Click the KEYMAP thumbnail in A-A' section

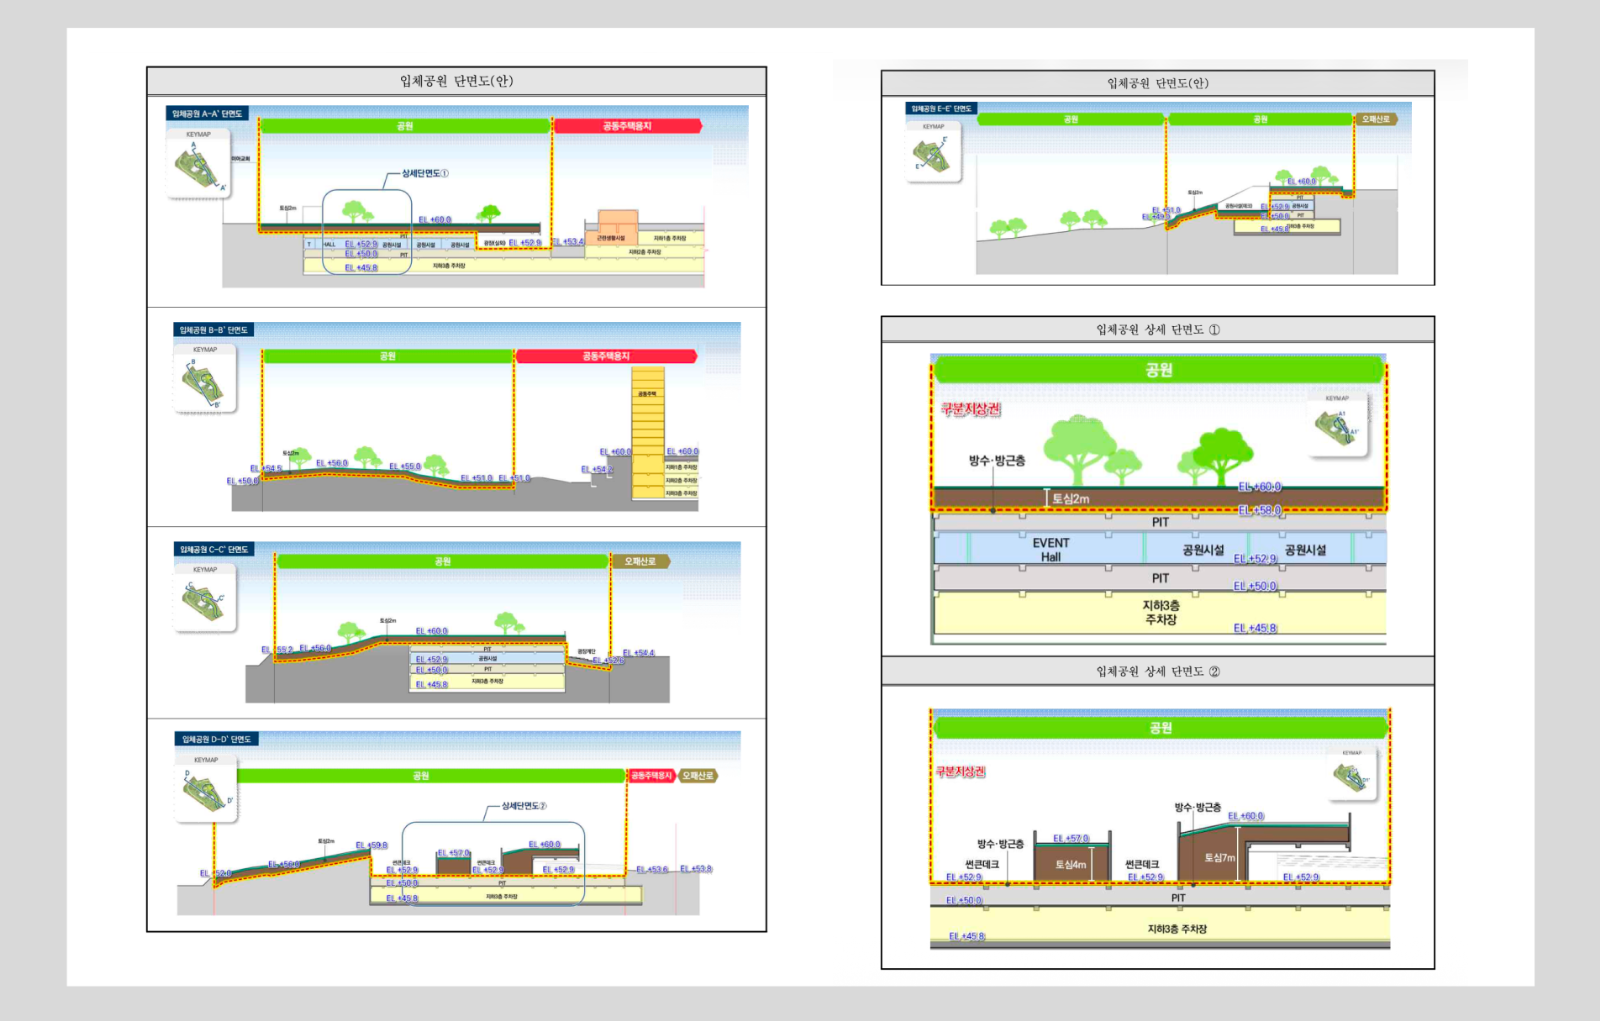(x=199, y=162)
